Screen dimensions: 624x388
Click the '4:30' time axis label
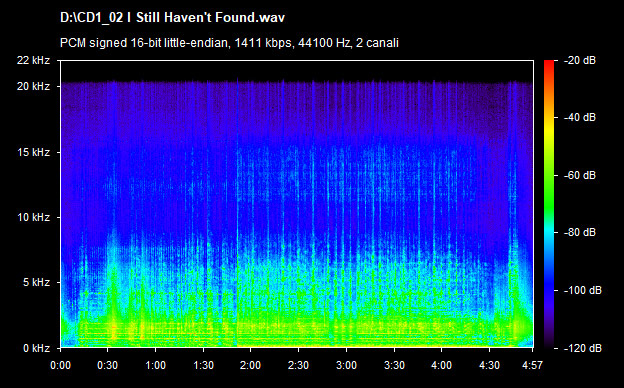pos(489,365)
